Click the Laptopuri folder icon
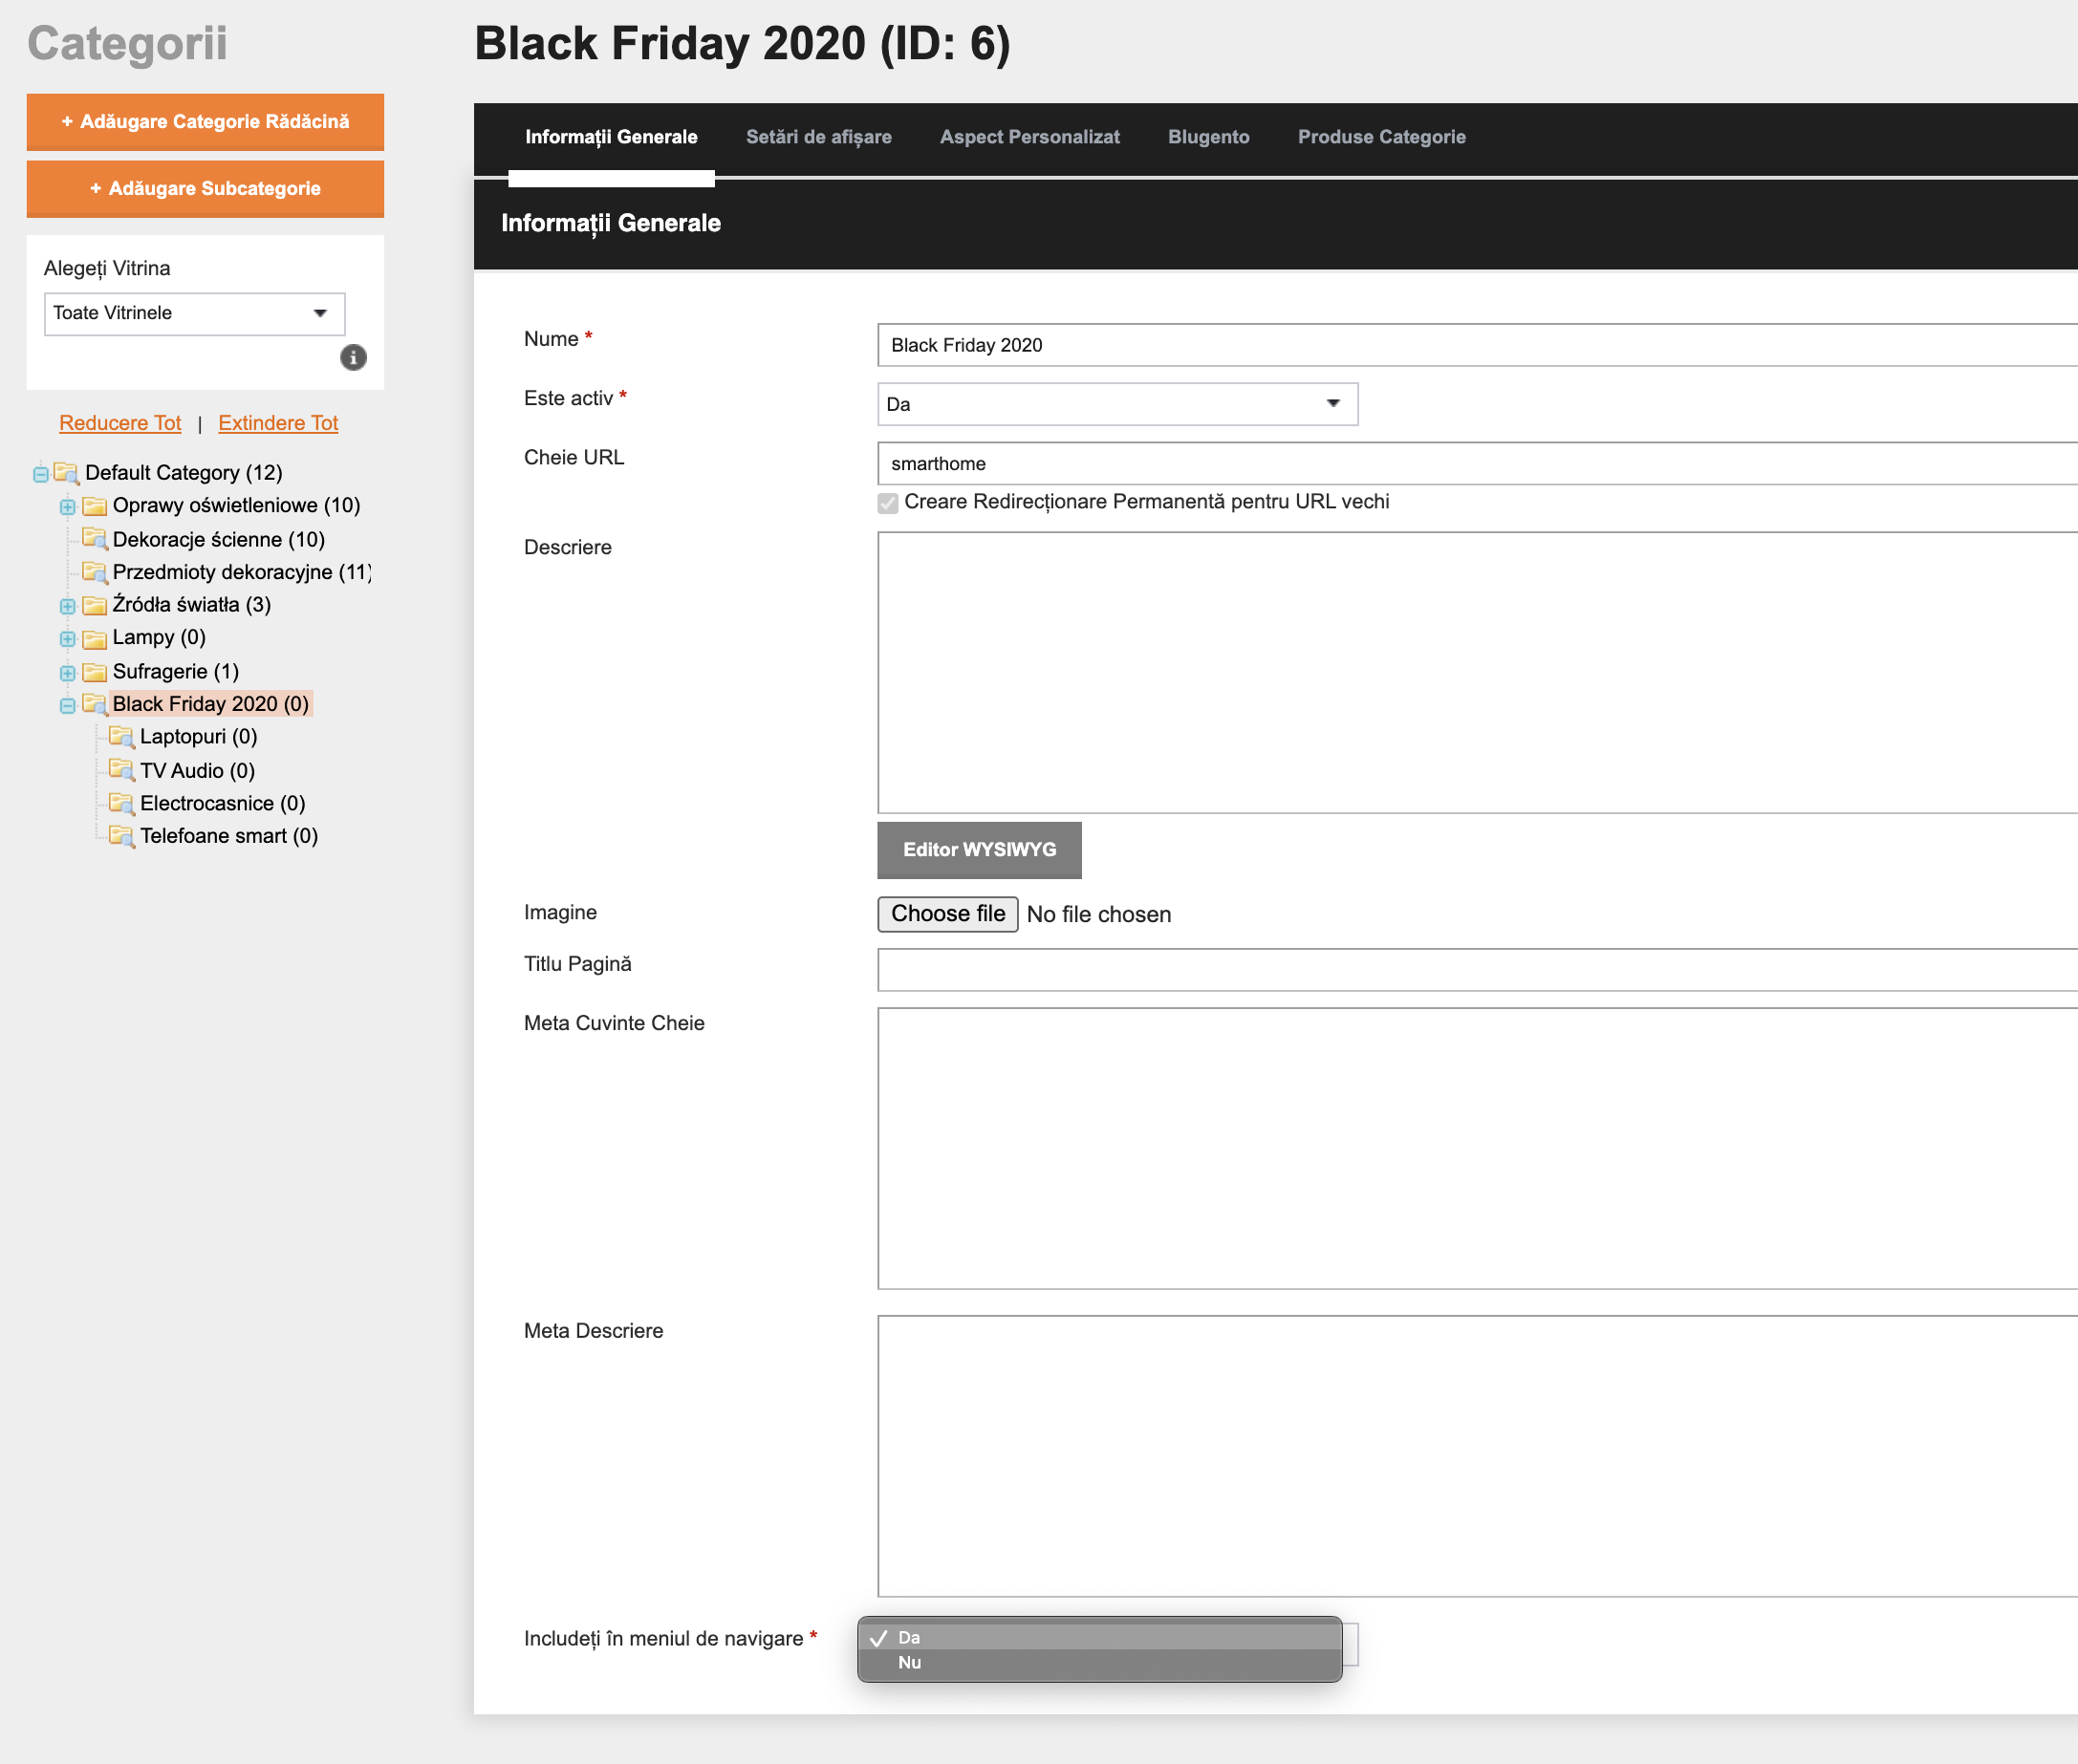The height and width of the screenshot is (1764, 2078). pyautogui.click(x=121, y=736)
